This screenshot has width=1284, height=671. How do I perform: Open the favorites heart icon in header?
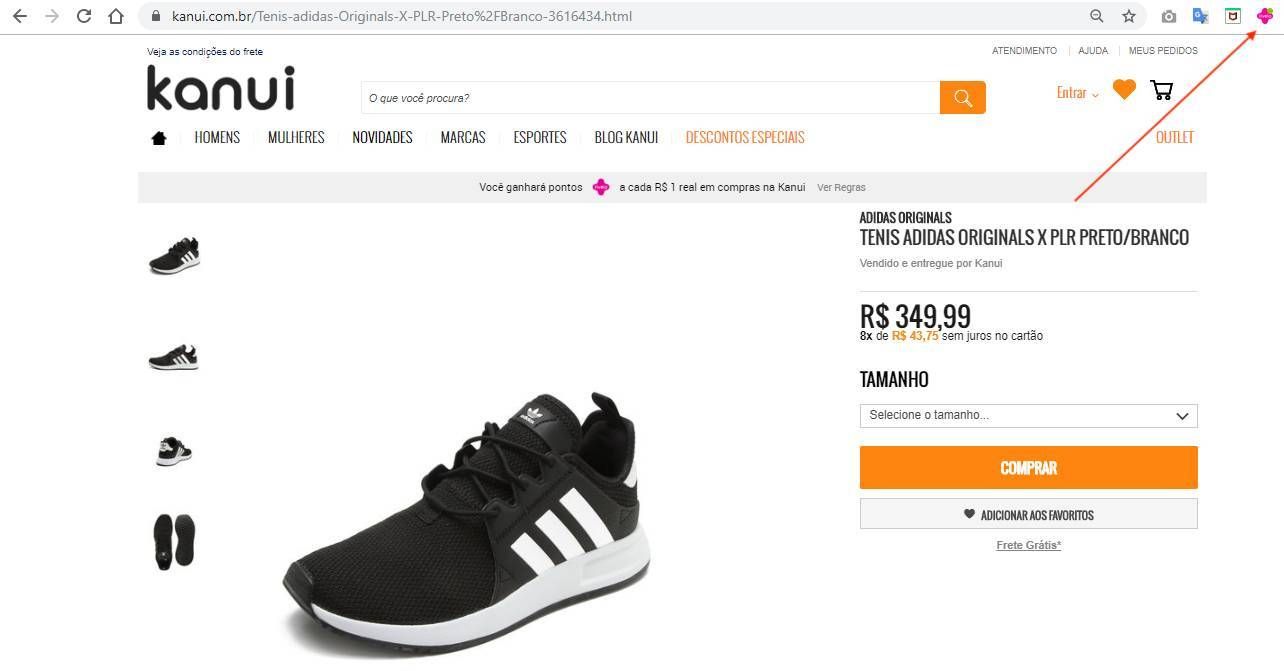(x=1124, y=90)
